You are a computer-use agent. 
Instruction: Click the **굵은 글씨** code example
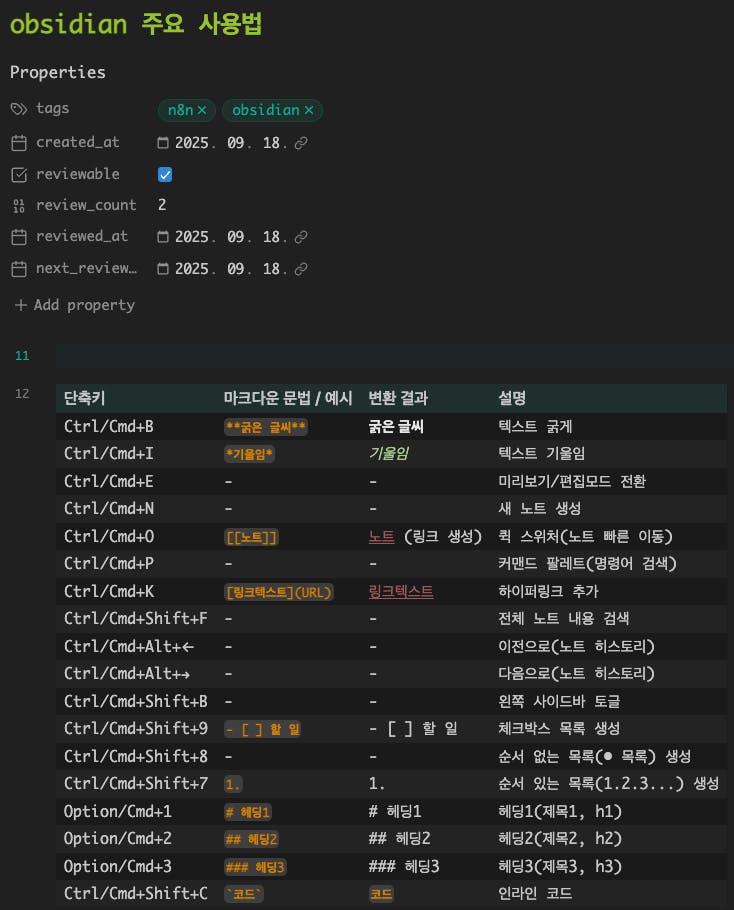click(266, 428)
